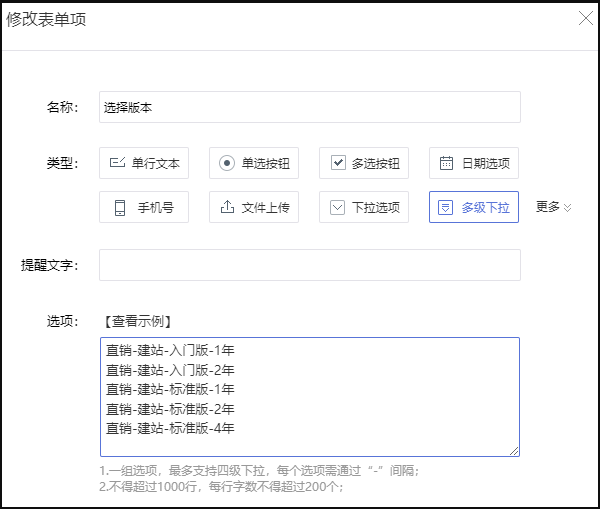Grab the options textarea resize handle

[514, 451]
